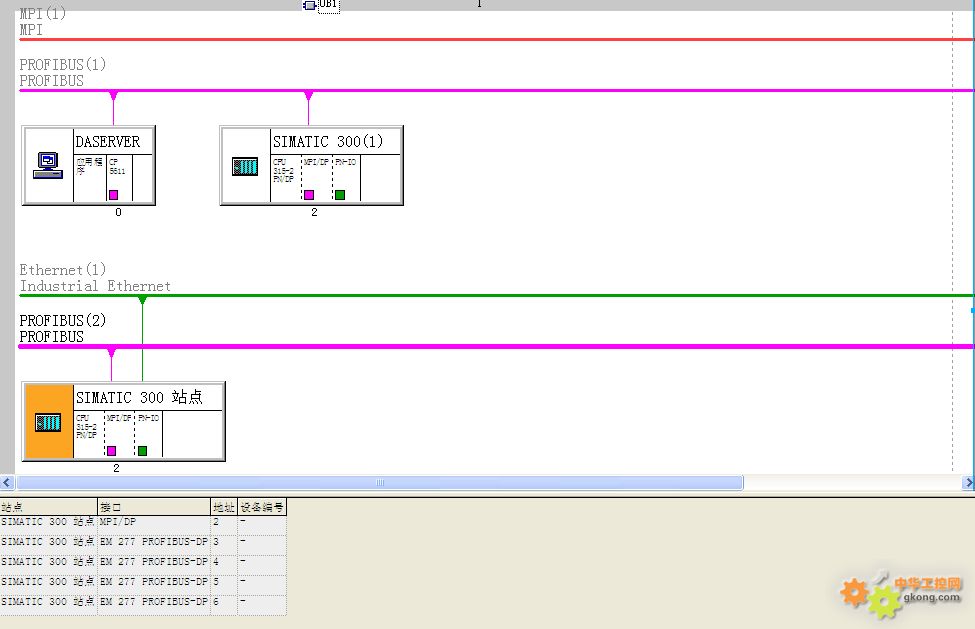Select CPU 315-2 PN/DP in SIMATIC 300(1)
This screenshot has height=629, width=975.
(x=284, y=170)
